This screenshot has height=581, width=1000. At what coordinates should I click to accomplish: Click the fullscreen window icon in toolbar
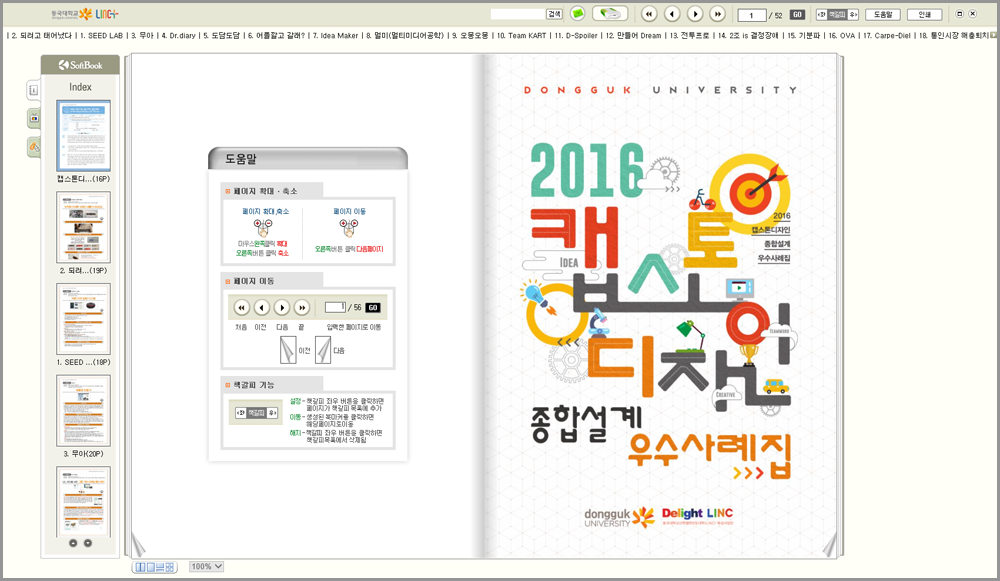tap(960, 14)
